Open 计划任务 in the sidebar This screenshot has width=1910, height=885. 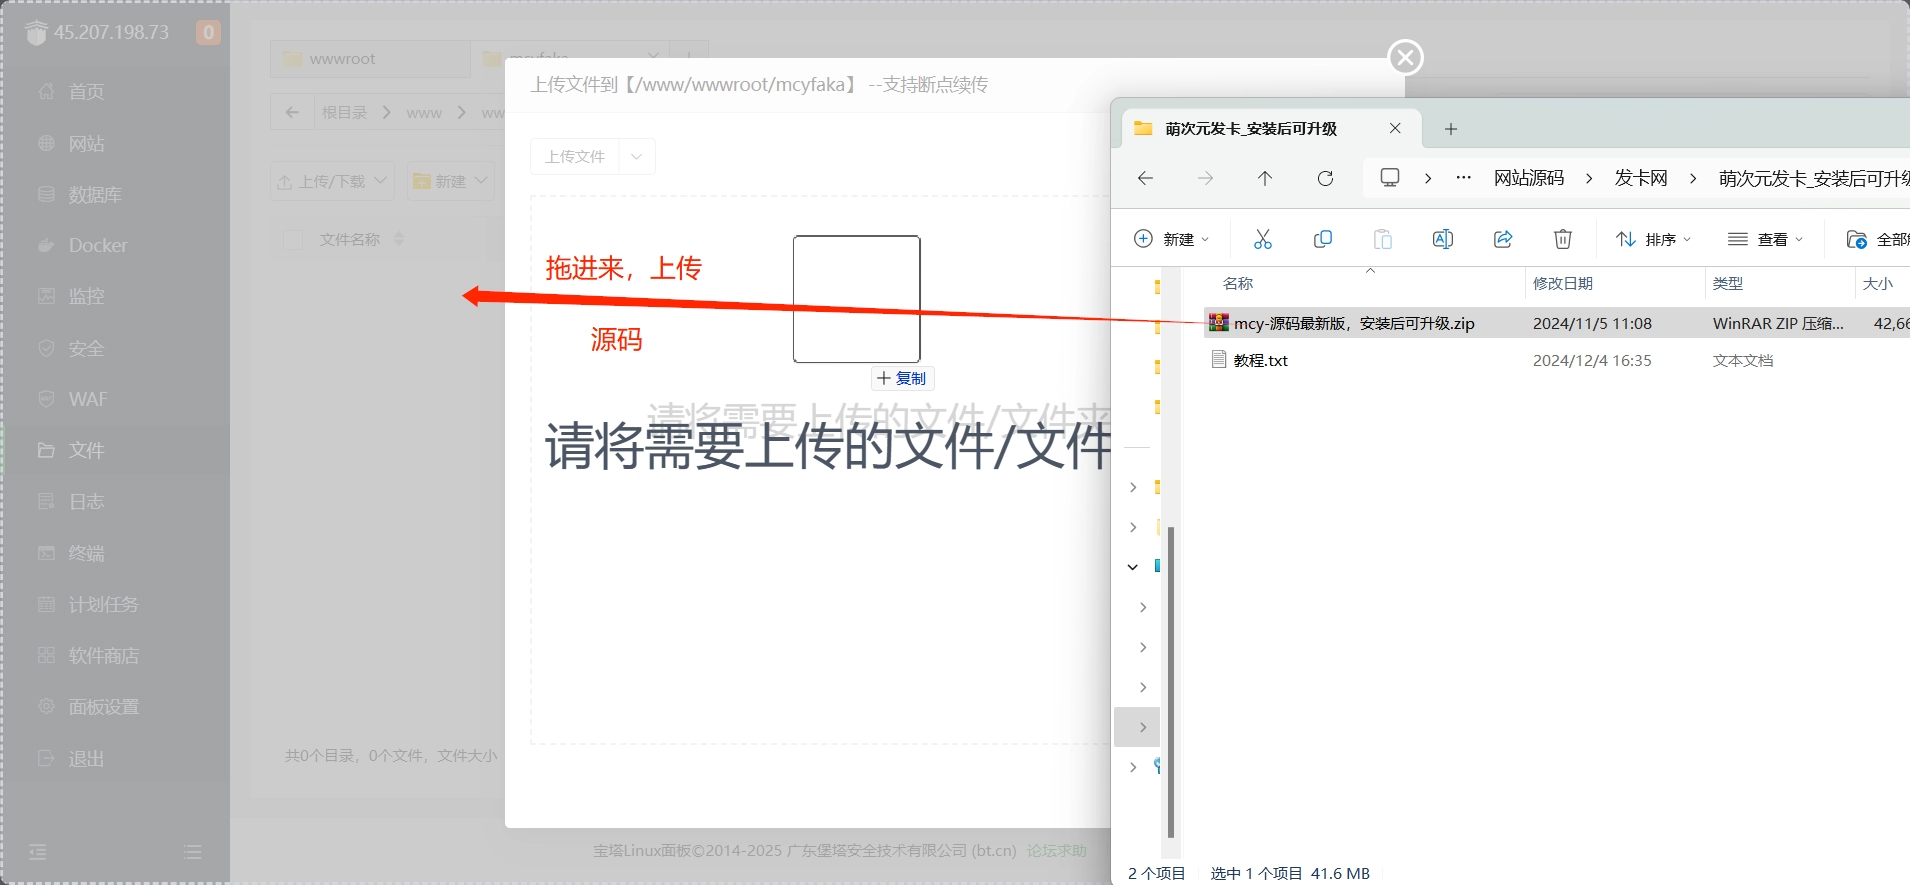[103, 605]
